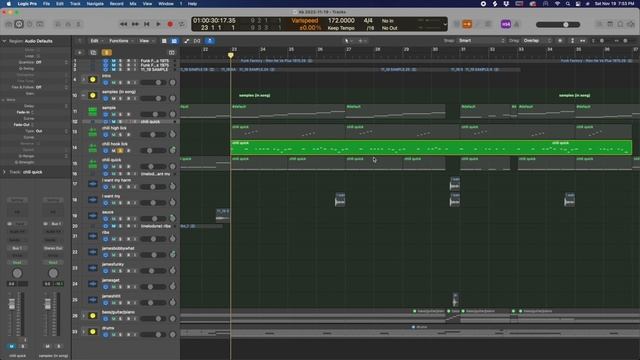Toggle the highlighted Inspector button in control bar
Screen dimensions: 640x360
coord(19,24)
